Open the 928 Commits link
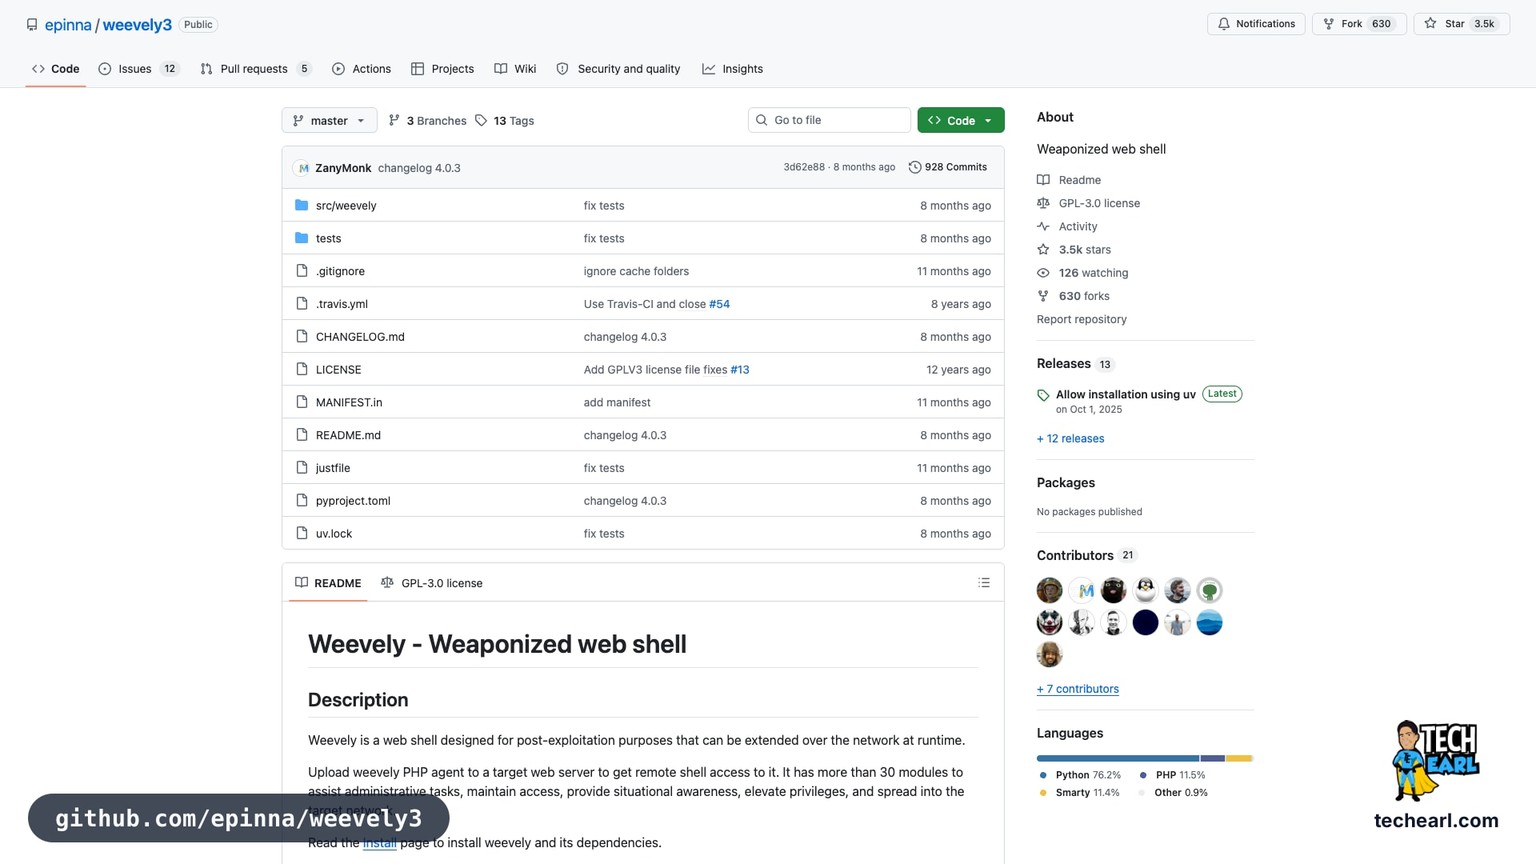Screen dimensions: 1536x864 pyautogui.click(x=947, y=167)
